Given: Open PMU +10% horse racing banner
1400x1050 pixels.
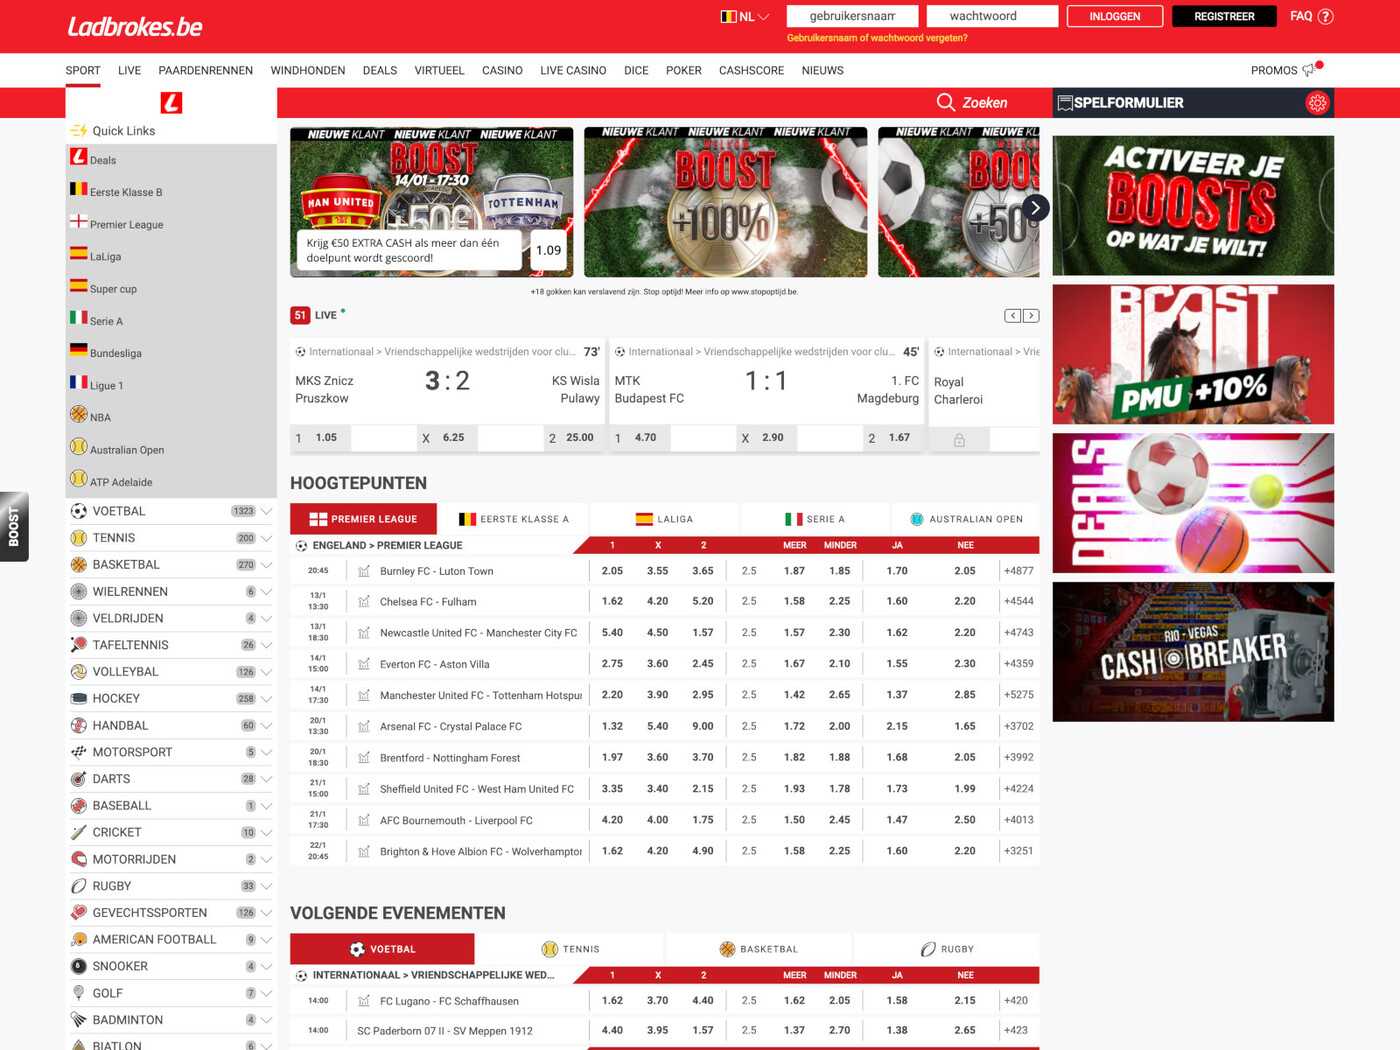Looking at the screenshot, I should point(1193,355).
